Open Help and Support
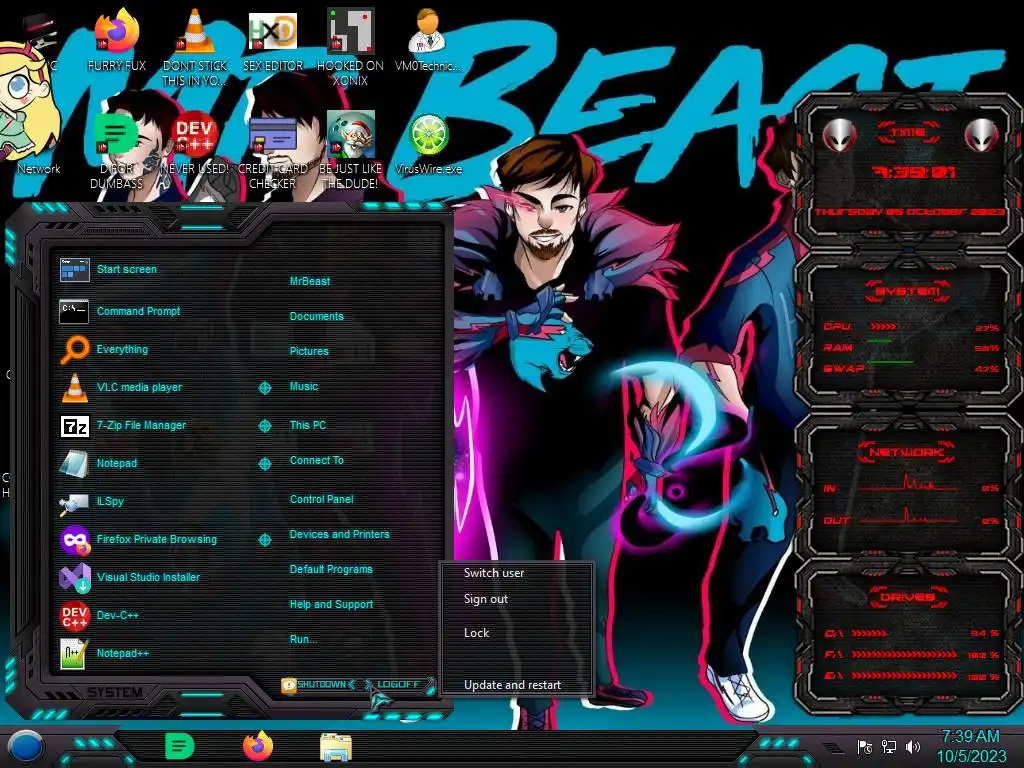 pyautogui.click(x=331, y=605)
